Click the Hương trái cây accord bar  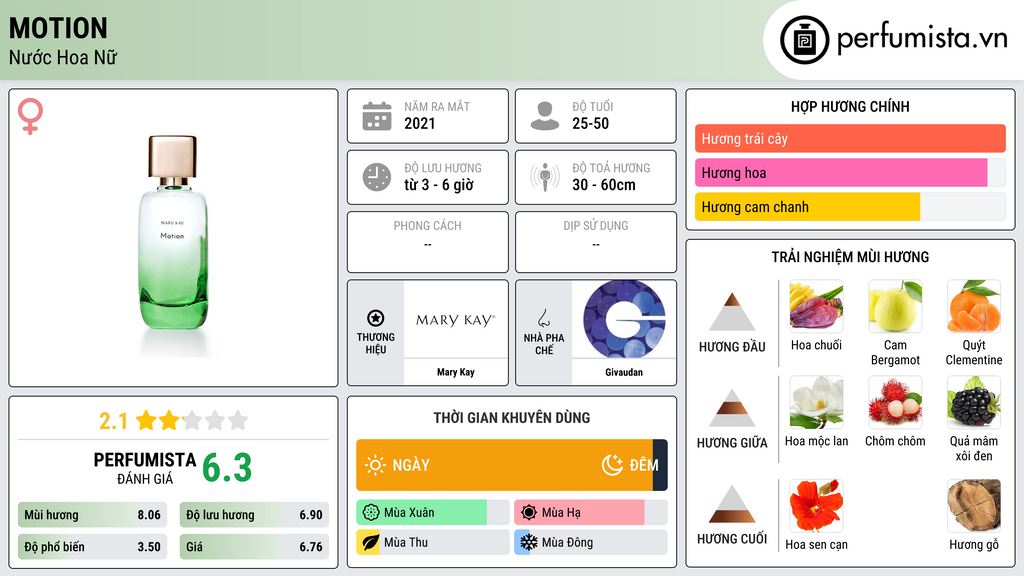pos(850,138)
